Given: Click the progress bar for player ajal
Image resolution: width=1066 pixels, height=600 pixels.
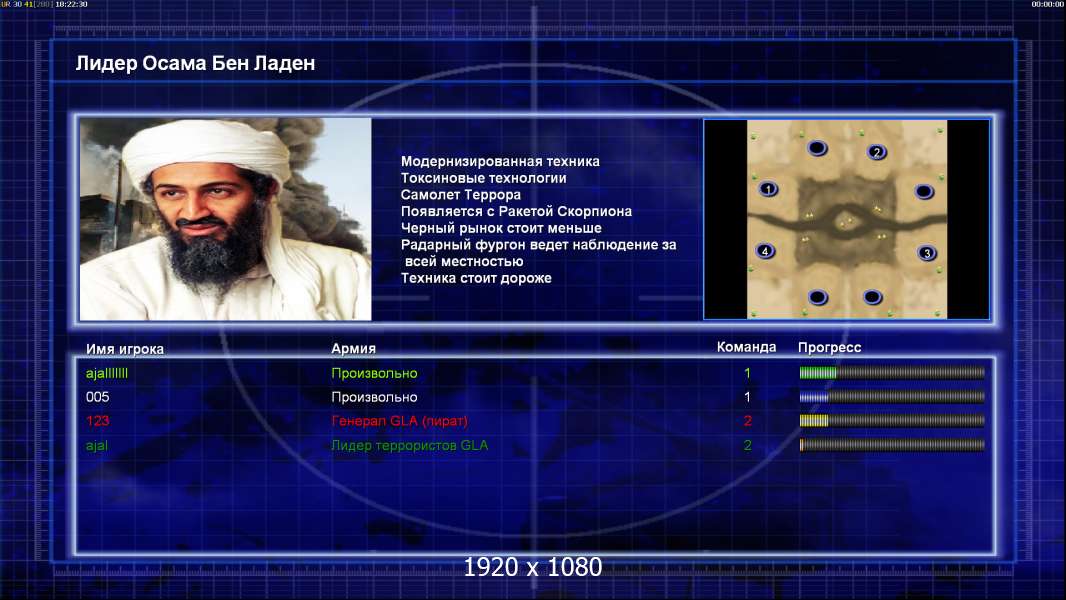Looking at the screenshot, I should click(x=891, y=445).
